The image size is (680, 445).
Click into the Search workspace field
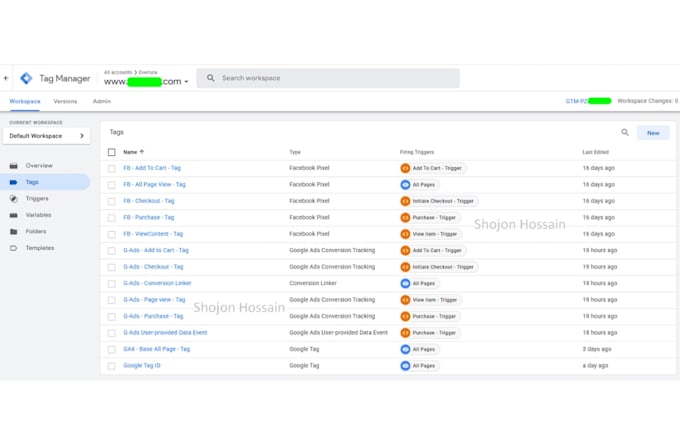pos(328,78)
